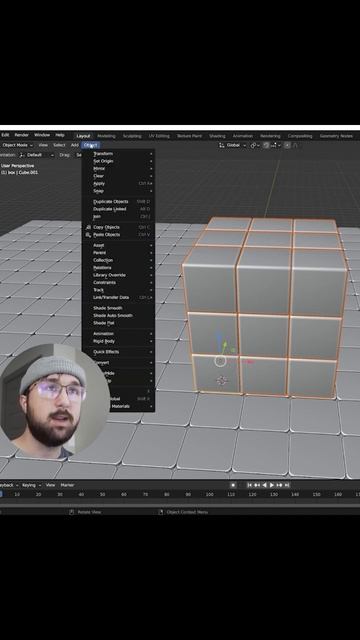The height and width of the screenshot is (640, 360).
Task: Expand the Animation submenu
Action: (118, 333)
